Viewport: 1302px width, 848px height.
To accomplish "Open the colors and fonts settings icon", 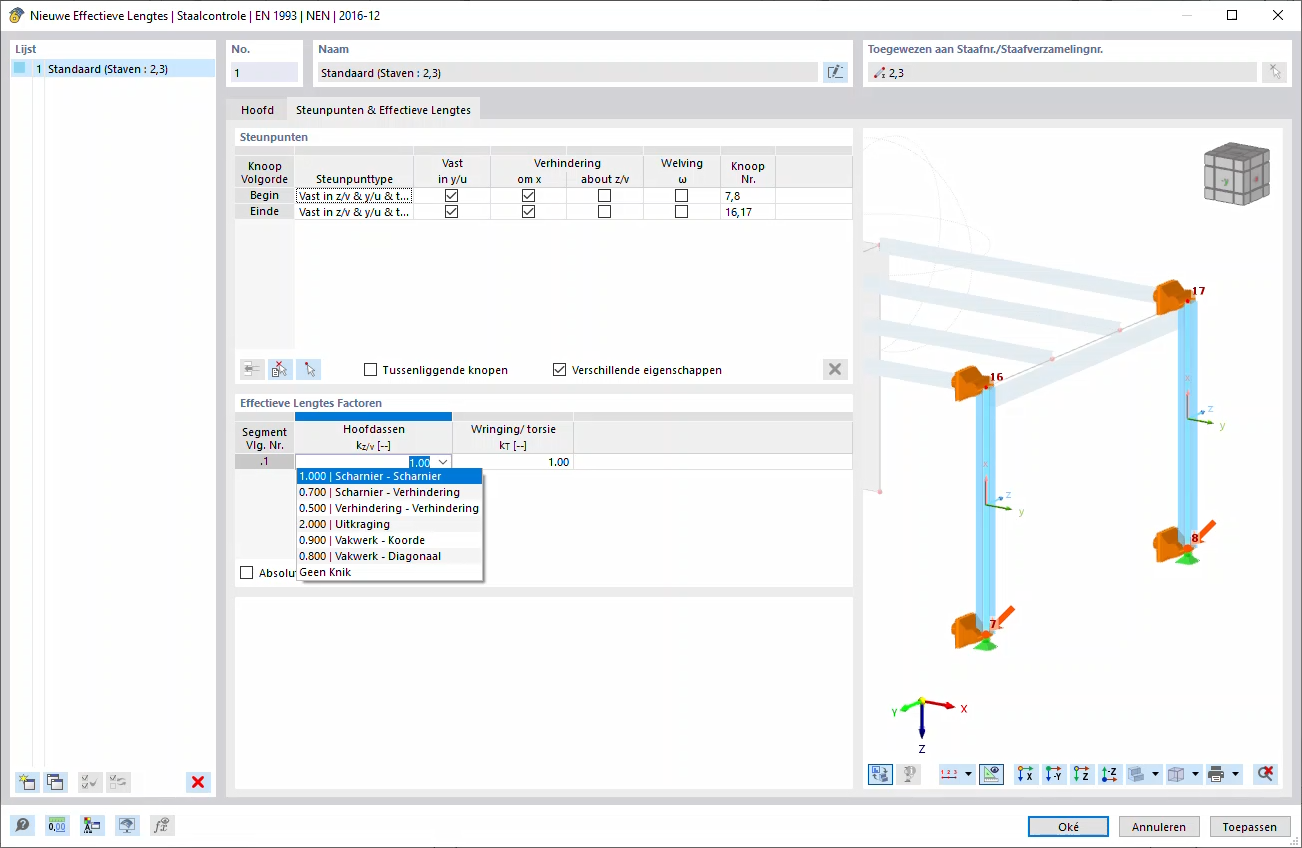I will 92,825.
